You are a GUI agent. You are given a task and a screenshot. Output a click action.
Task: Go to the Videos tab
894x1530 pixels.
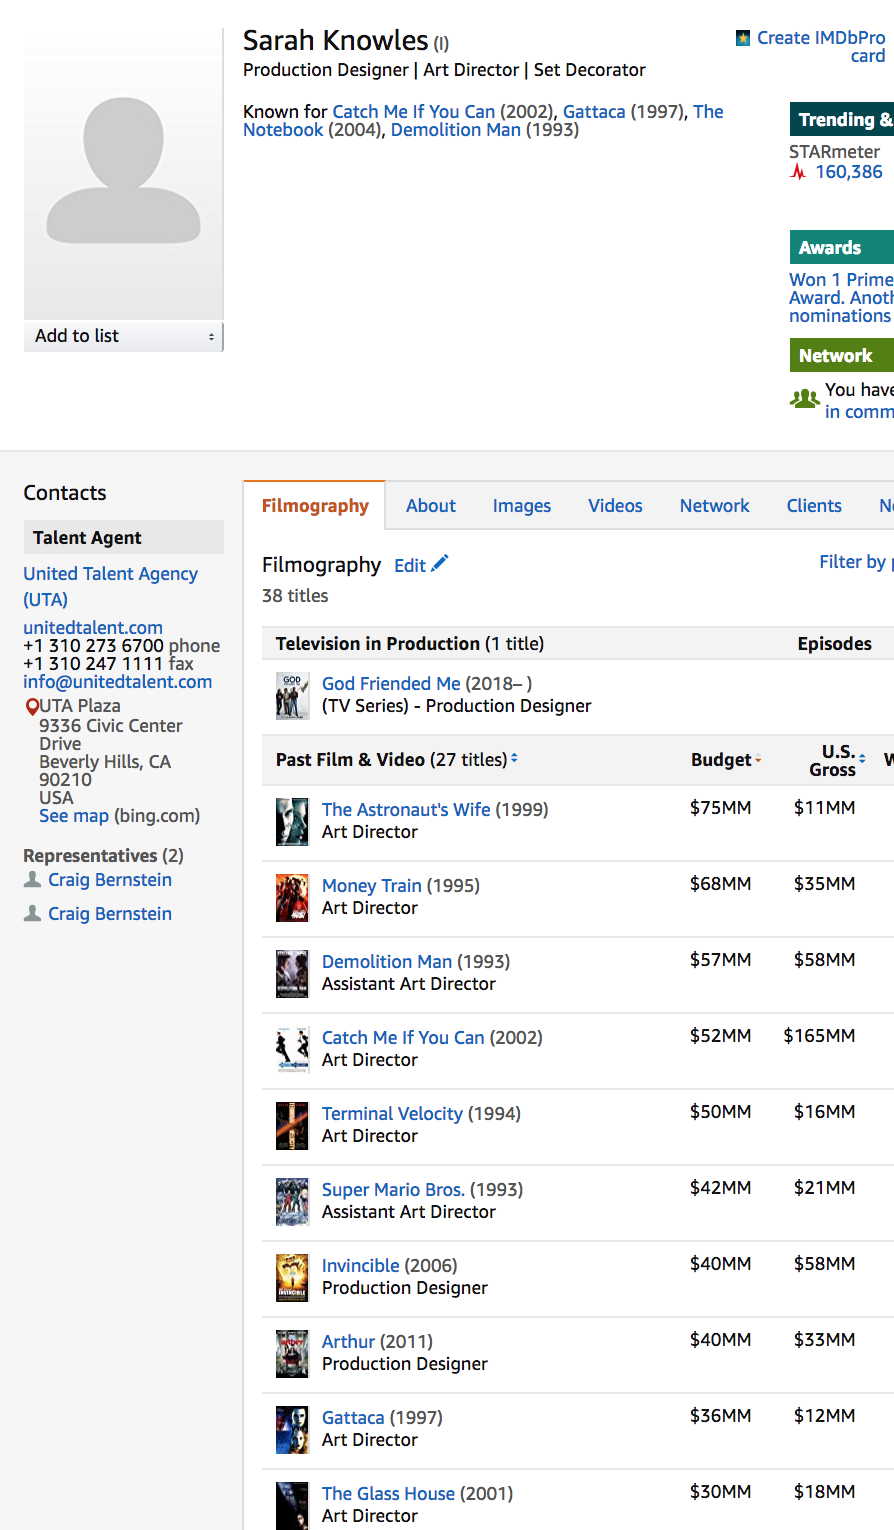pyautogui.click(x=615, y=506)
